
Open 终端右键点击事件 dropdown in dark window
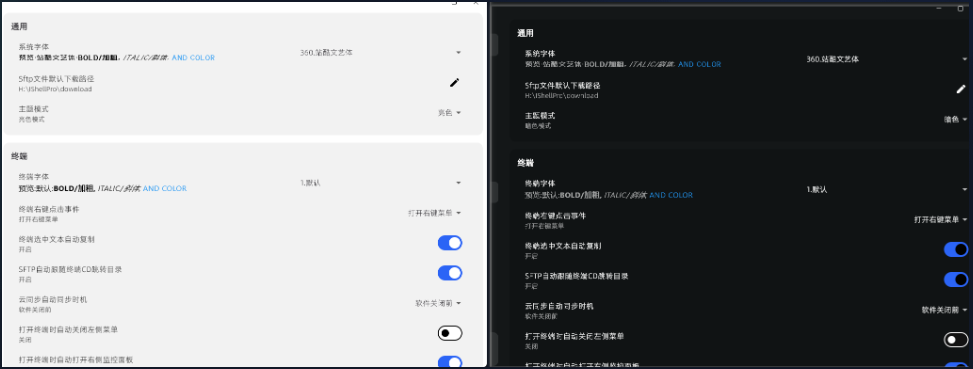pyautogui.click(x=941, y=220)
